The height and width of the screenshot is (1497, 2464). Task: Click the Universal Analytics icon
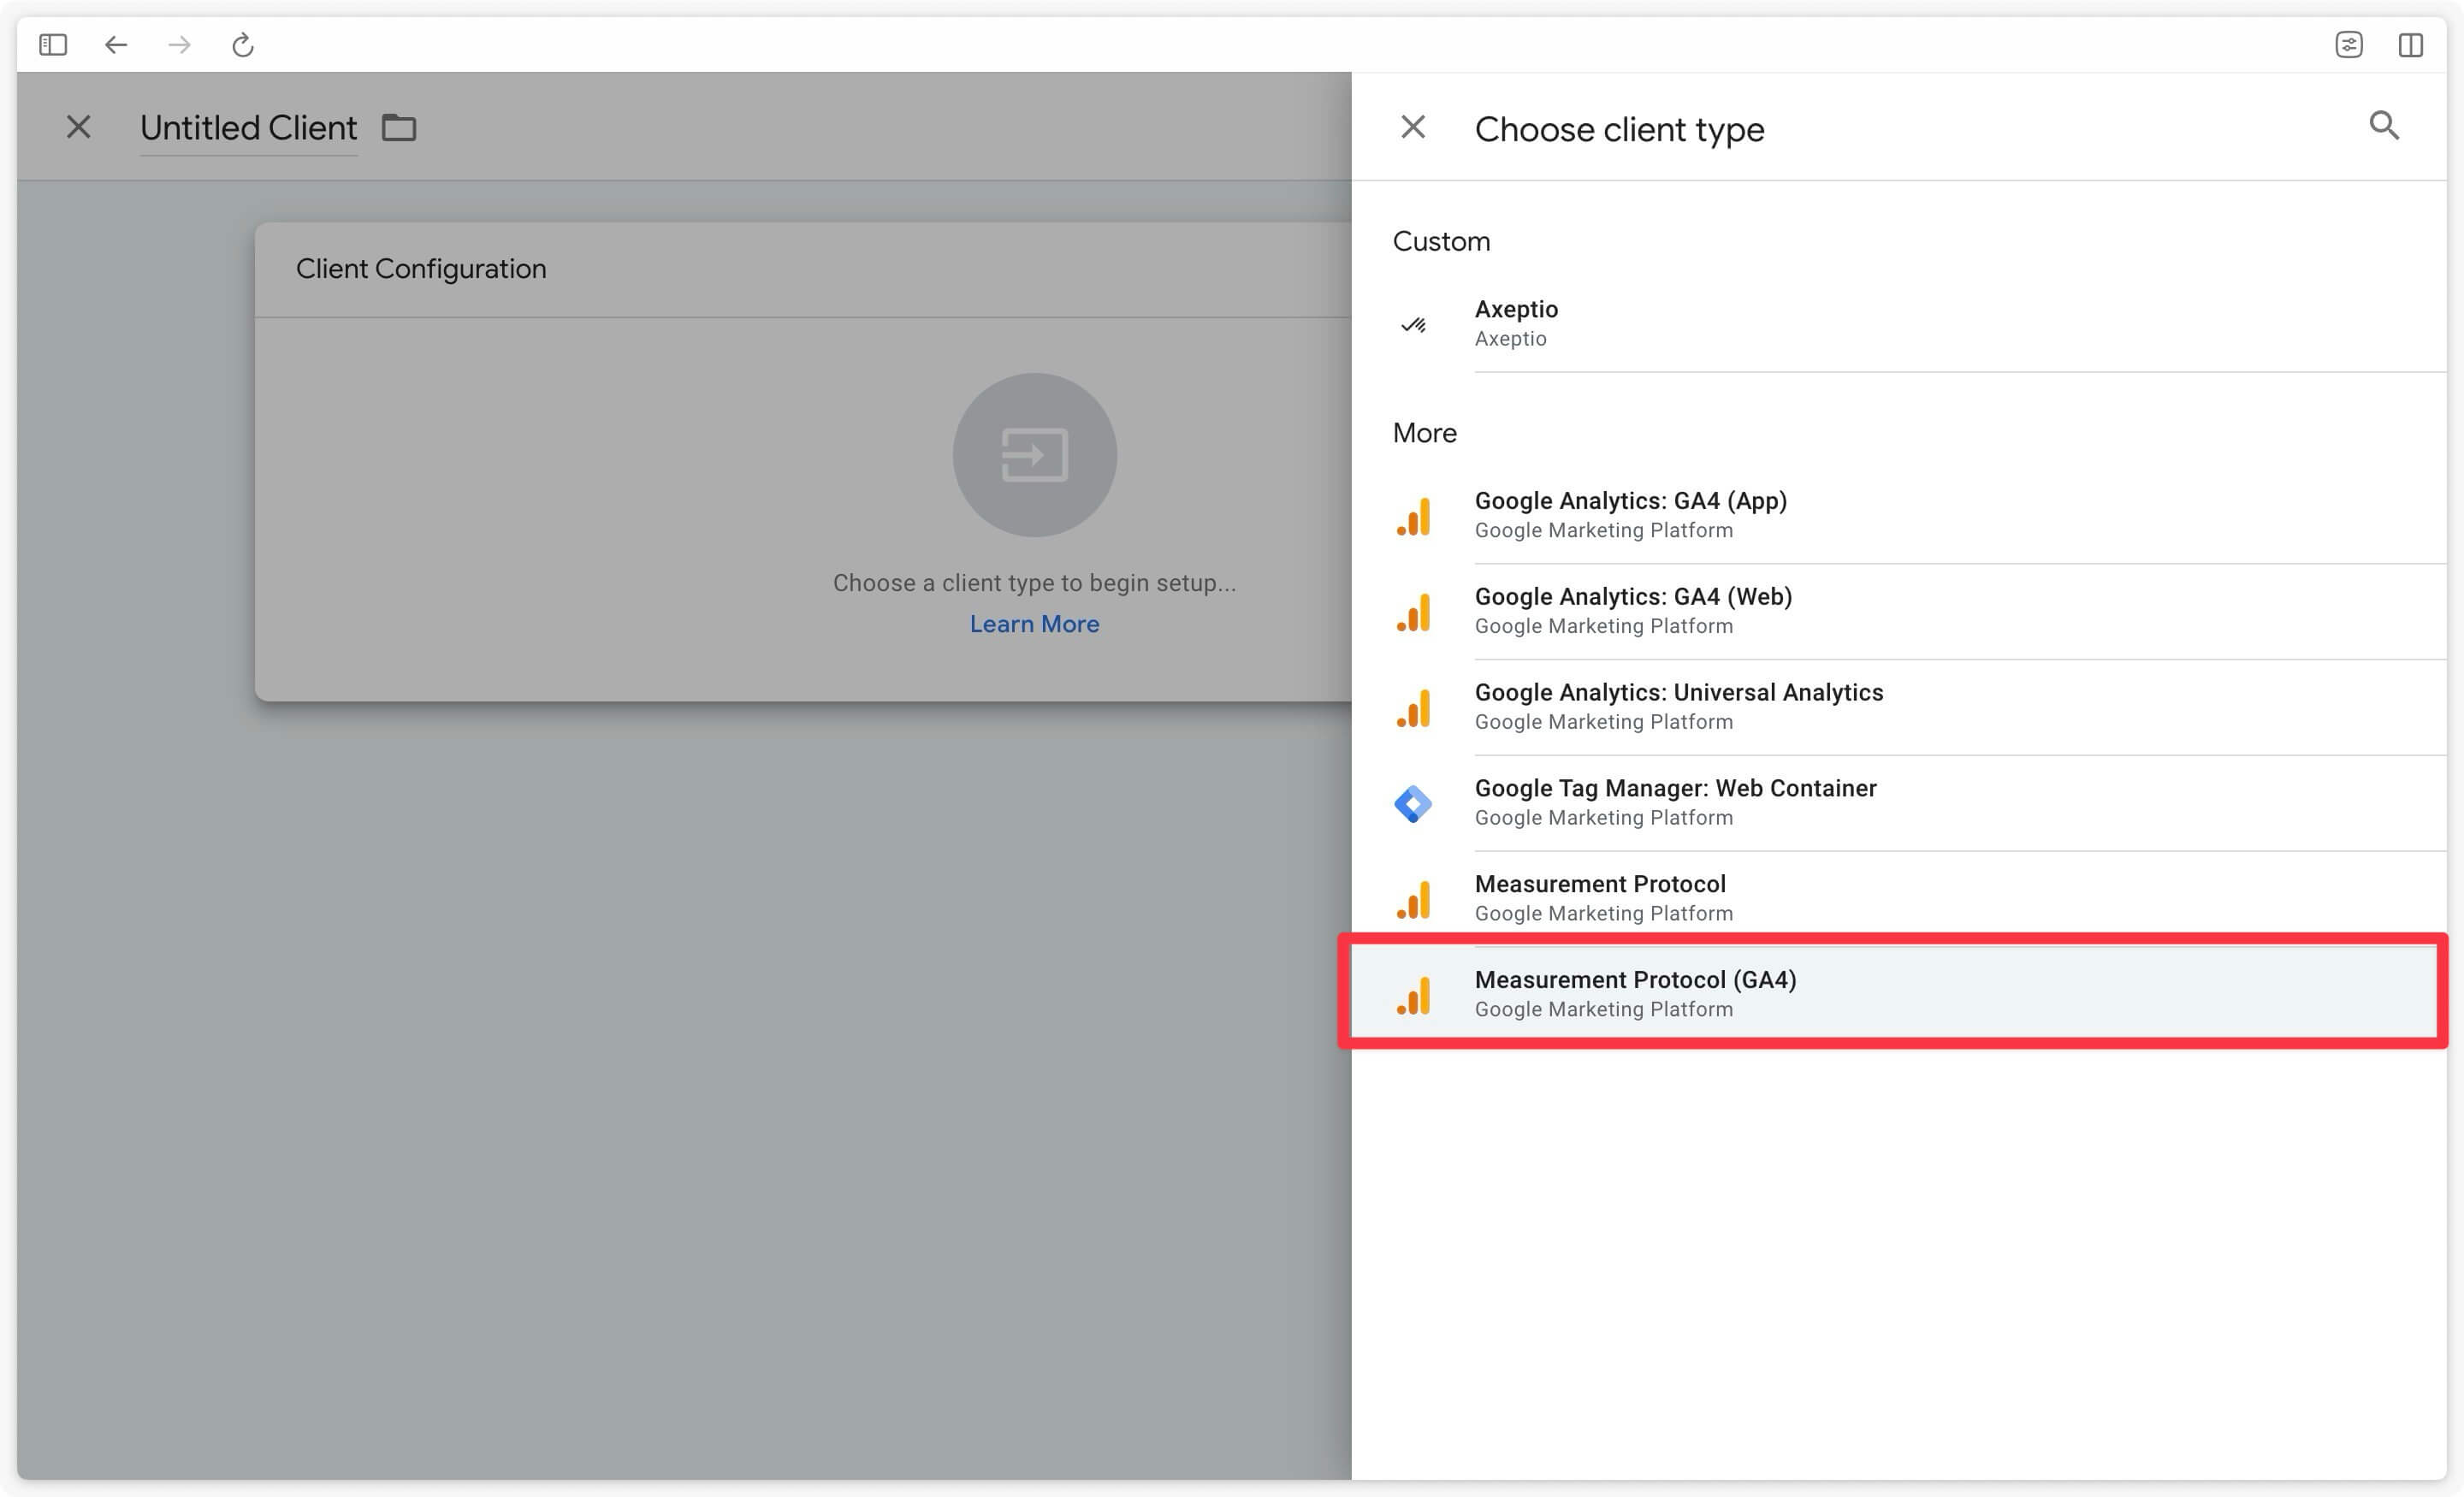click(1414, 708)
